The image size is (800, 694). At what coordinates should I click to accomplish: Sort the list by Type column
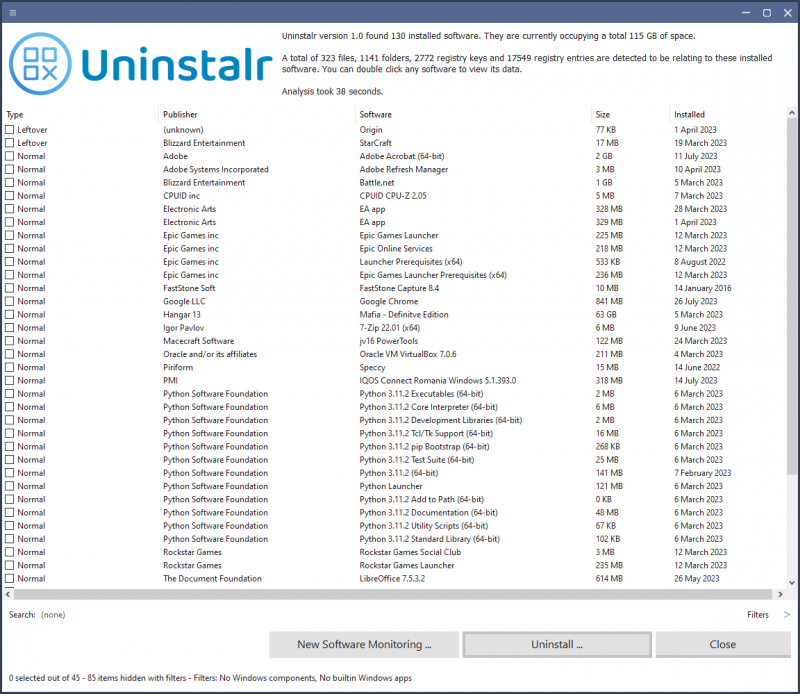click(15, 113)
